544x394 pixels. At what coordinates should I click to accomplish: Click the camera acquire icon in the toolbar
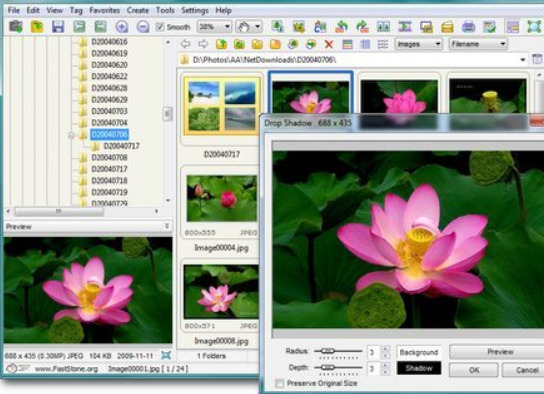[x=16, y=26]
